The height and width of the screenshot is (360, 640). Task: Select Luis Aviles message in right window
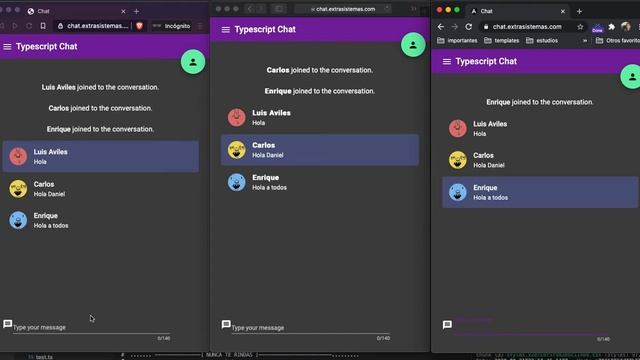(540, 129)
